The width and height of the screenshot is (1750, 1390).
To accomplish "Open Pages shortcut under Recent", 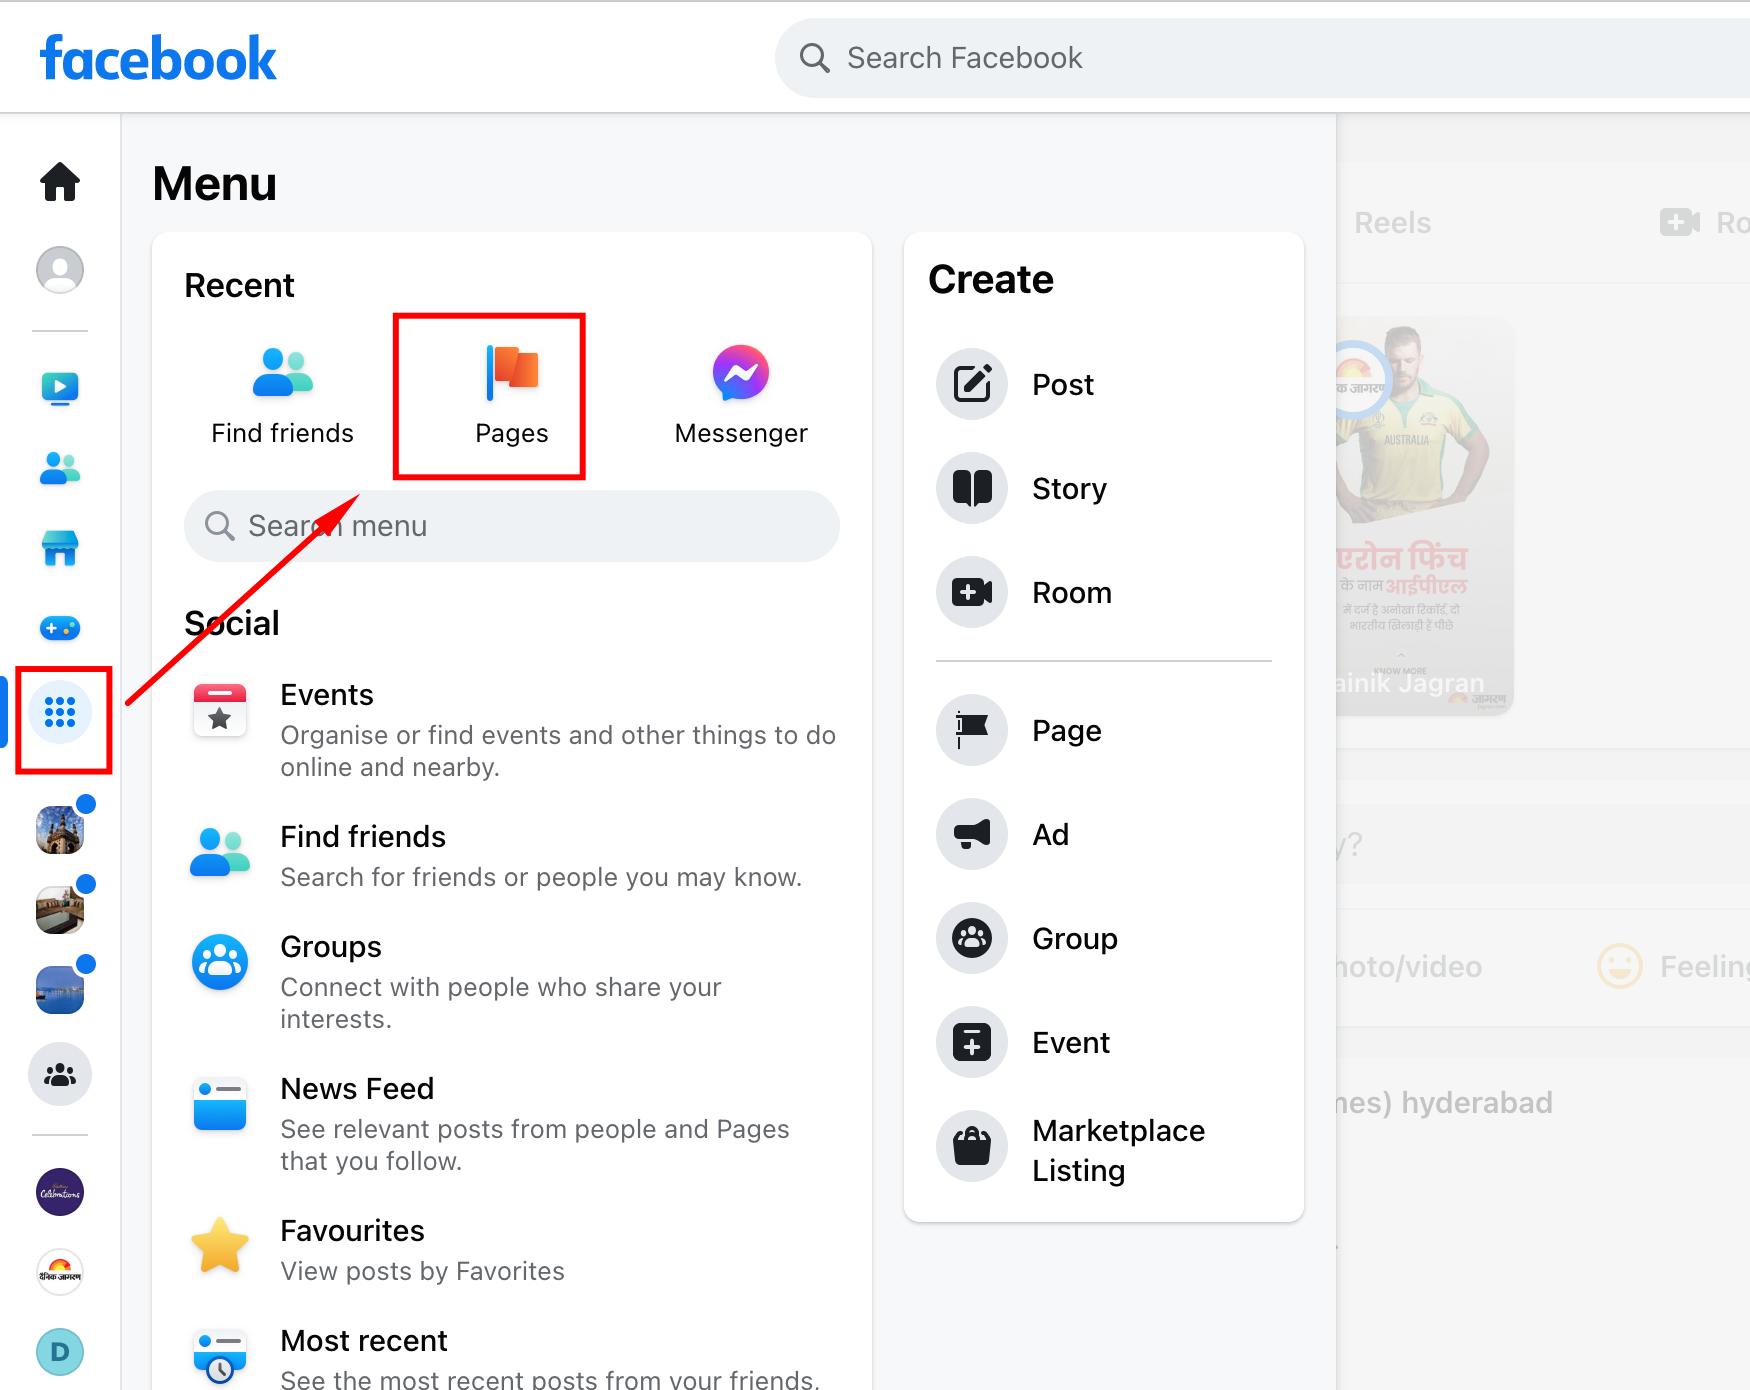I will pyautogui.click(x=511, y=396).
